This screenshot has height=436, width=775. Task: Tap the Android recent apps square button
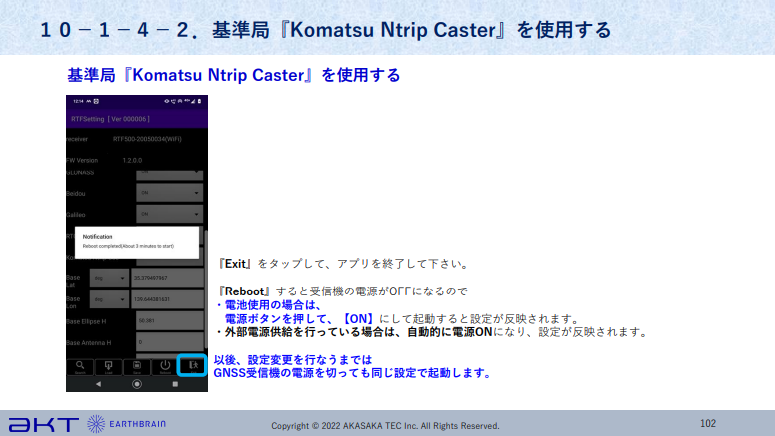click(x=175, y=384)
